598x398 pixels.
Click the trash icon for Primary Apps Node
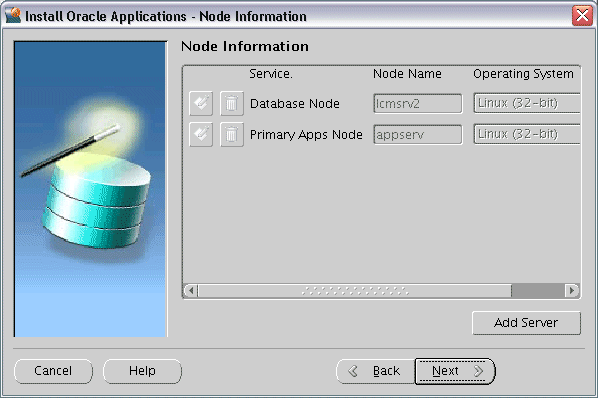pos(231,135)
